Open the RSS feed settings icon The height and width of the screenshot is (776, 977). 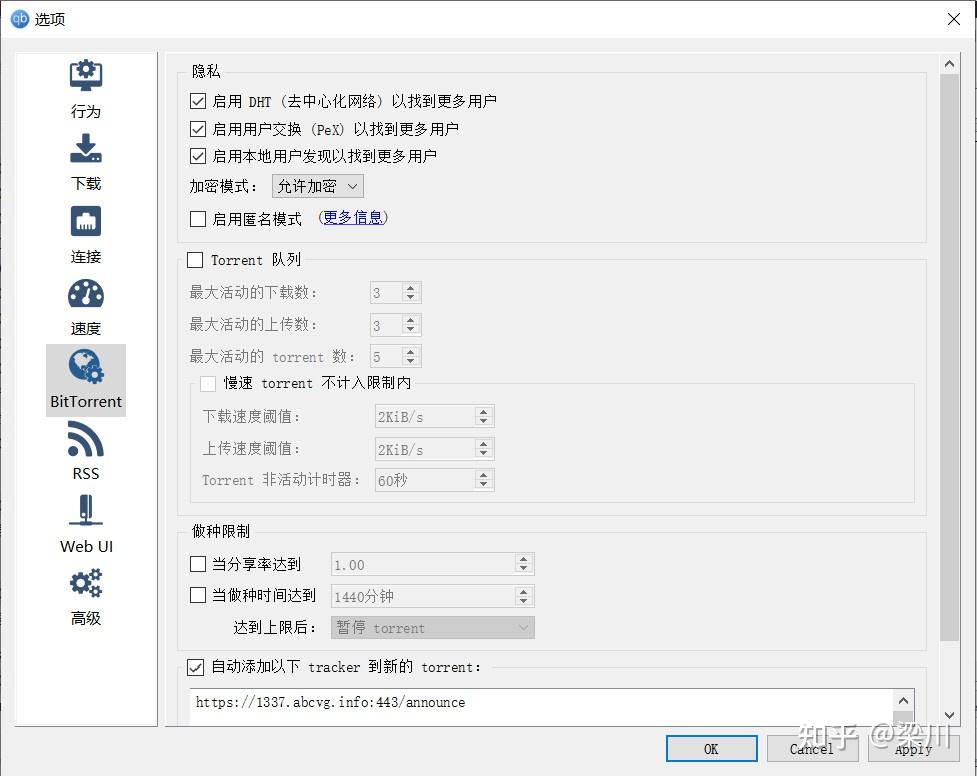pos(85,438)
